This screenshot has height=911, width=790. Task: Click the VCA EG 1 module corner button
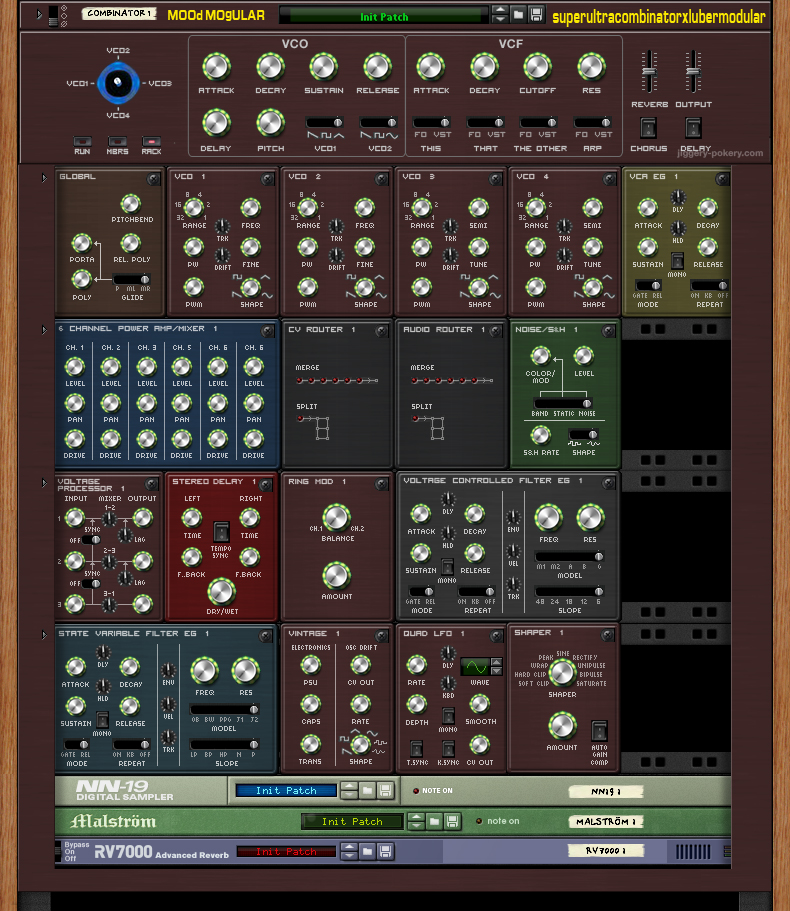722,179
